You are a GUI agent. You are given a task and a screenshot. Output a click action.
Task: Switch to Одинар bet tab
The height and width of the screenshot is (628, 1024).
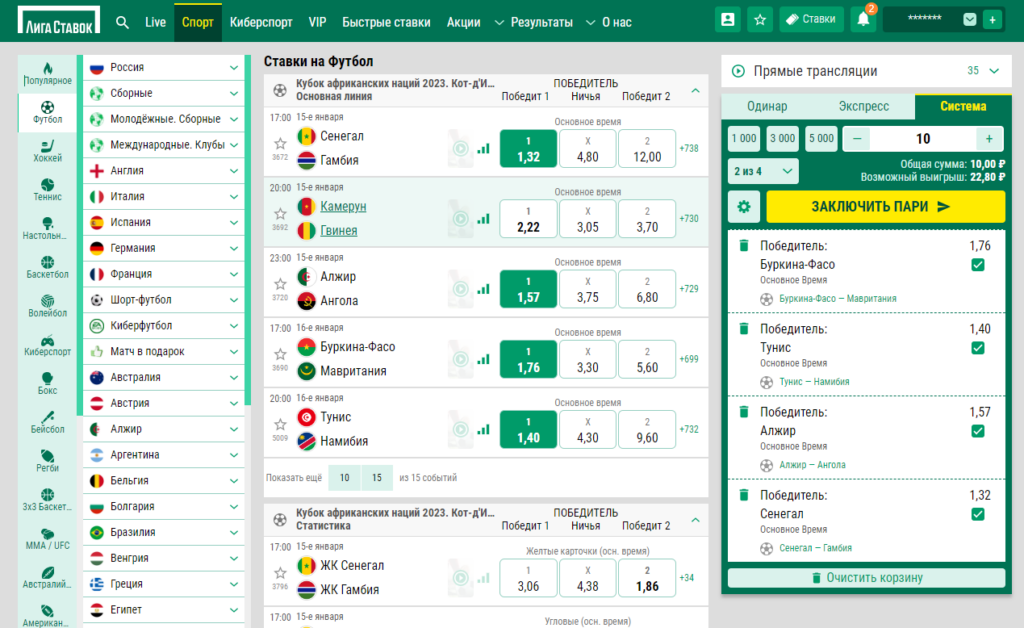767,106
